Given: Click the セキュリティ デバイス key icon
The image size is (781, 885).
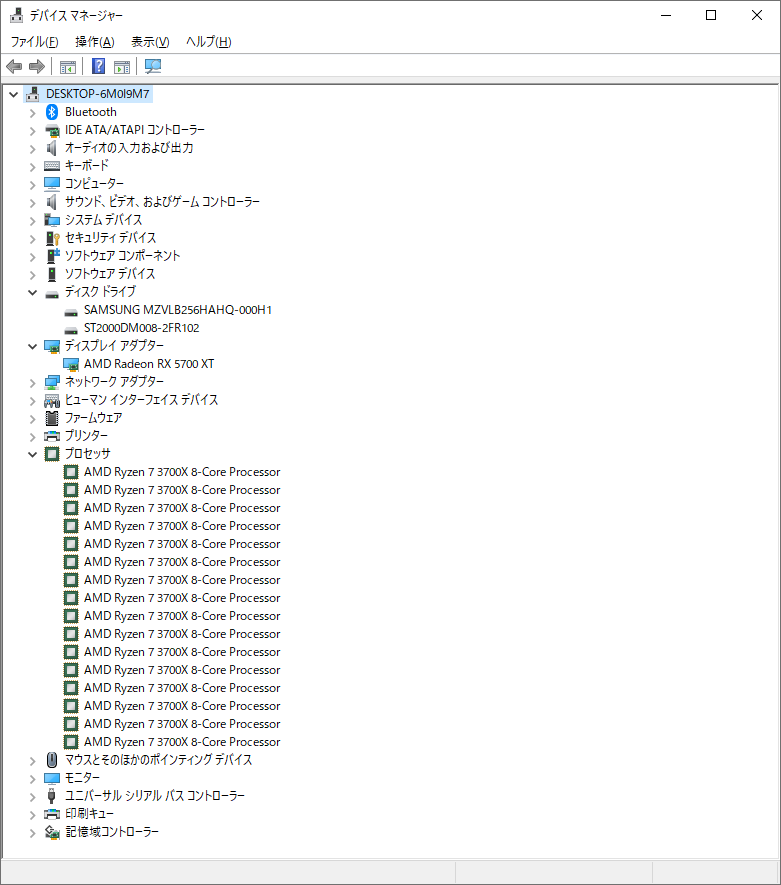Looking at the screenshot, I should coord(52,238).
